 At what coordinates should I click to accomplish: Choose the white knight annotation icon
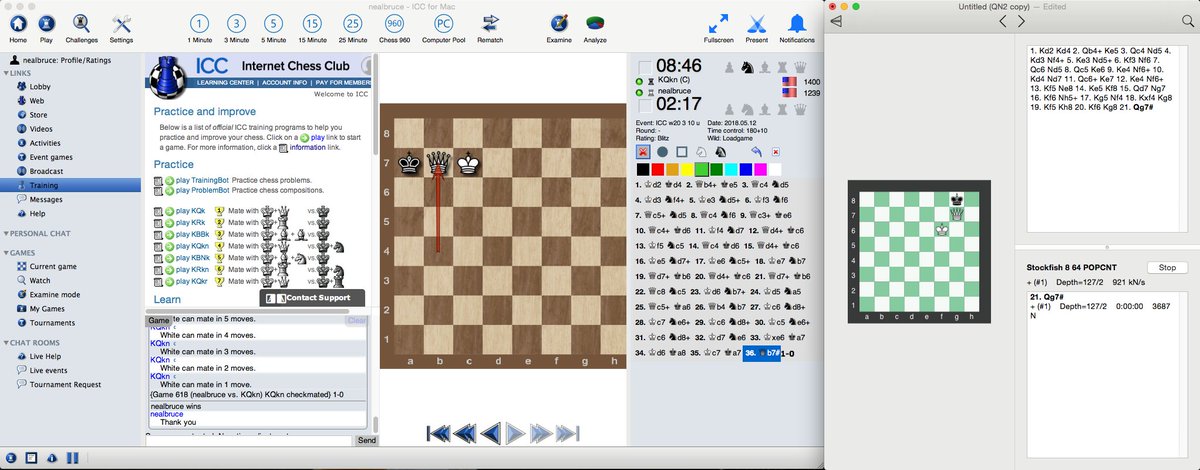[701, 152]
